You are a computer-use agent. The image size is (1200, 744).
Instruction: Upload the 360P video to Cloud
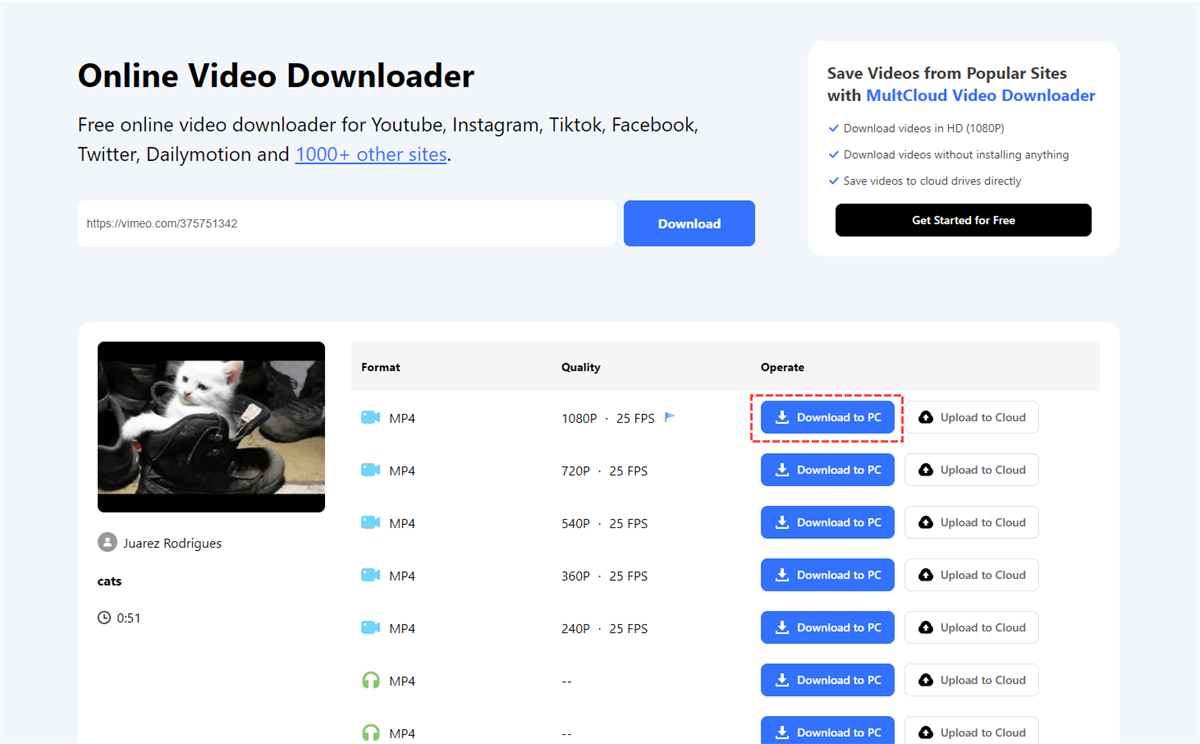972,575
